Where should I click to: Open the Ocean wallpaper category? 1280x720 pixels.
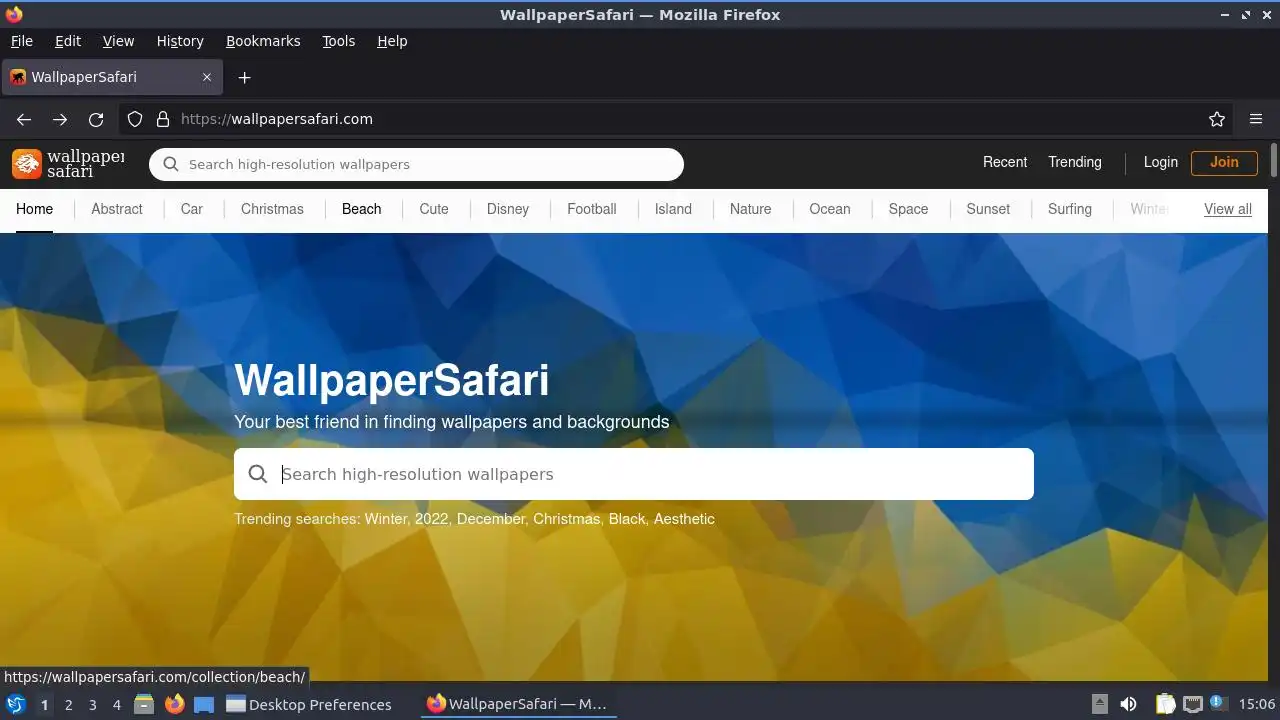830,209
